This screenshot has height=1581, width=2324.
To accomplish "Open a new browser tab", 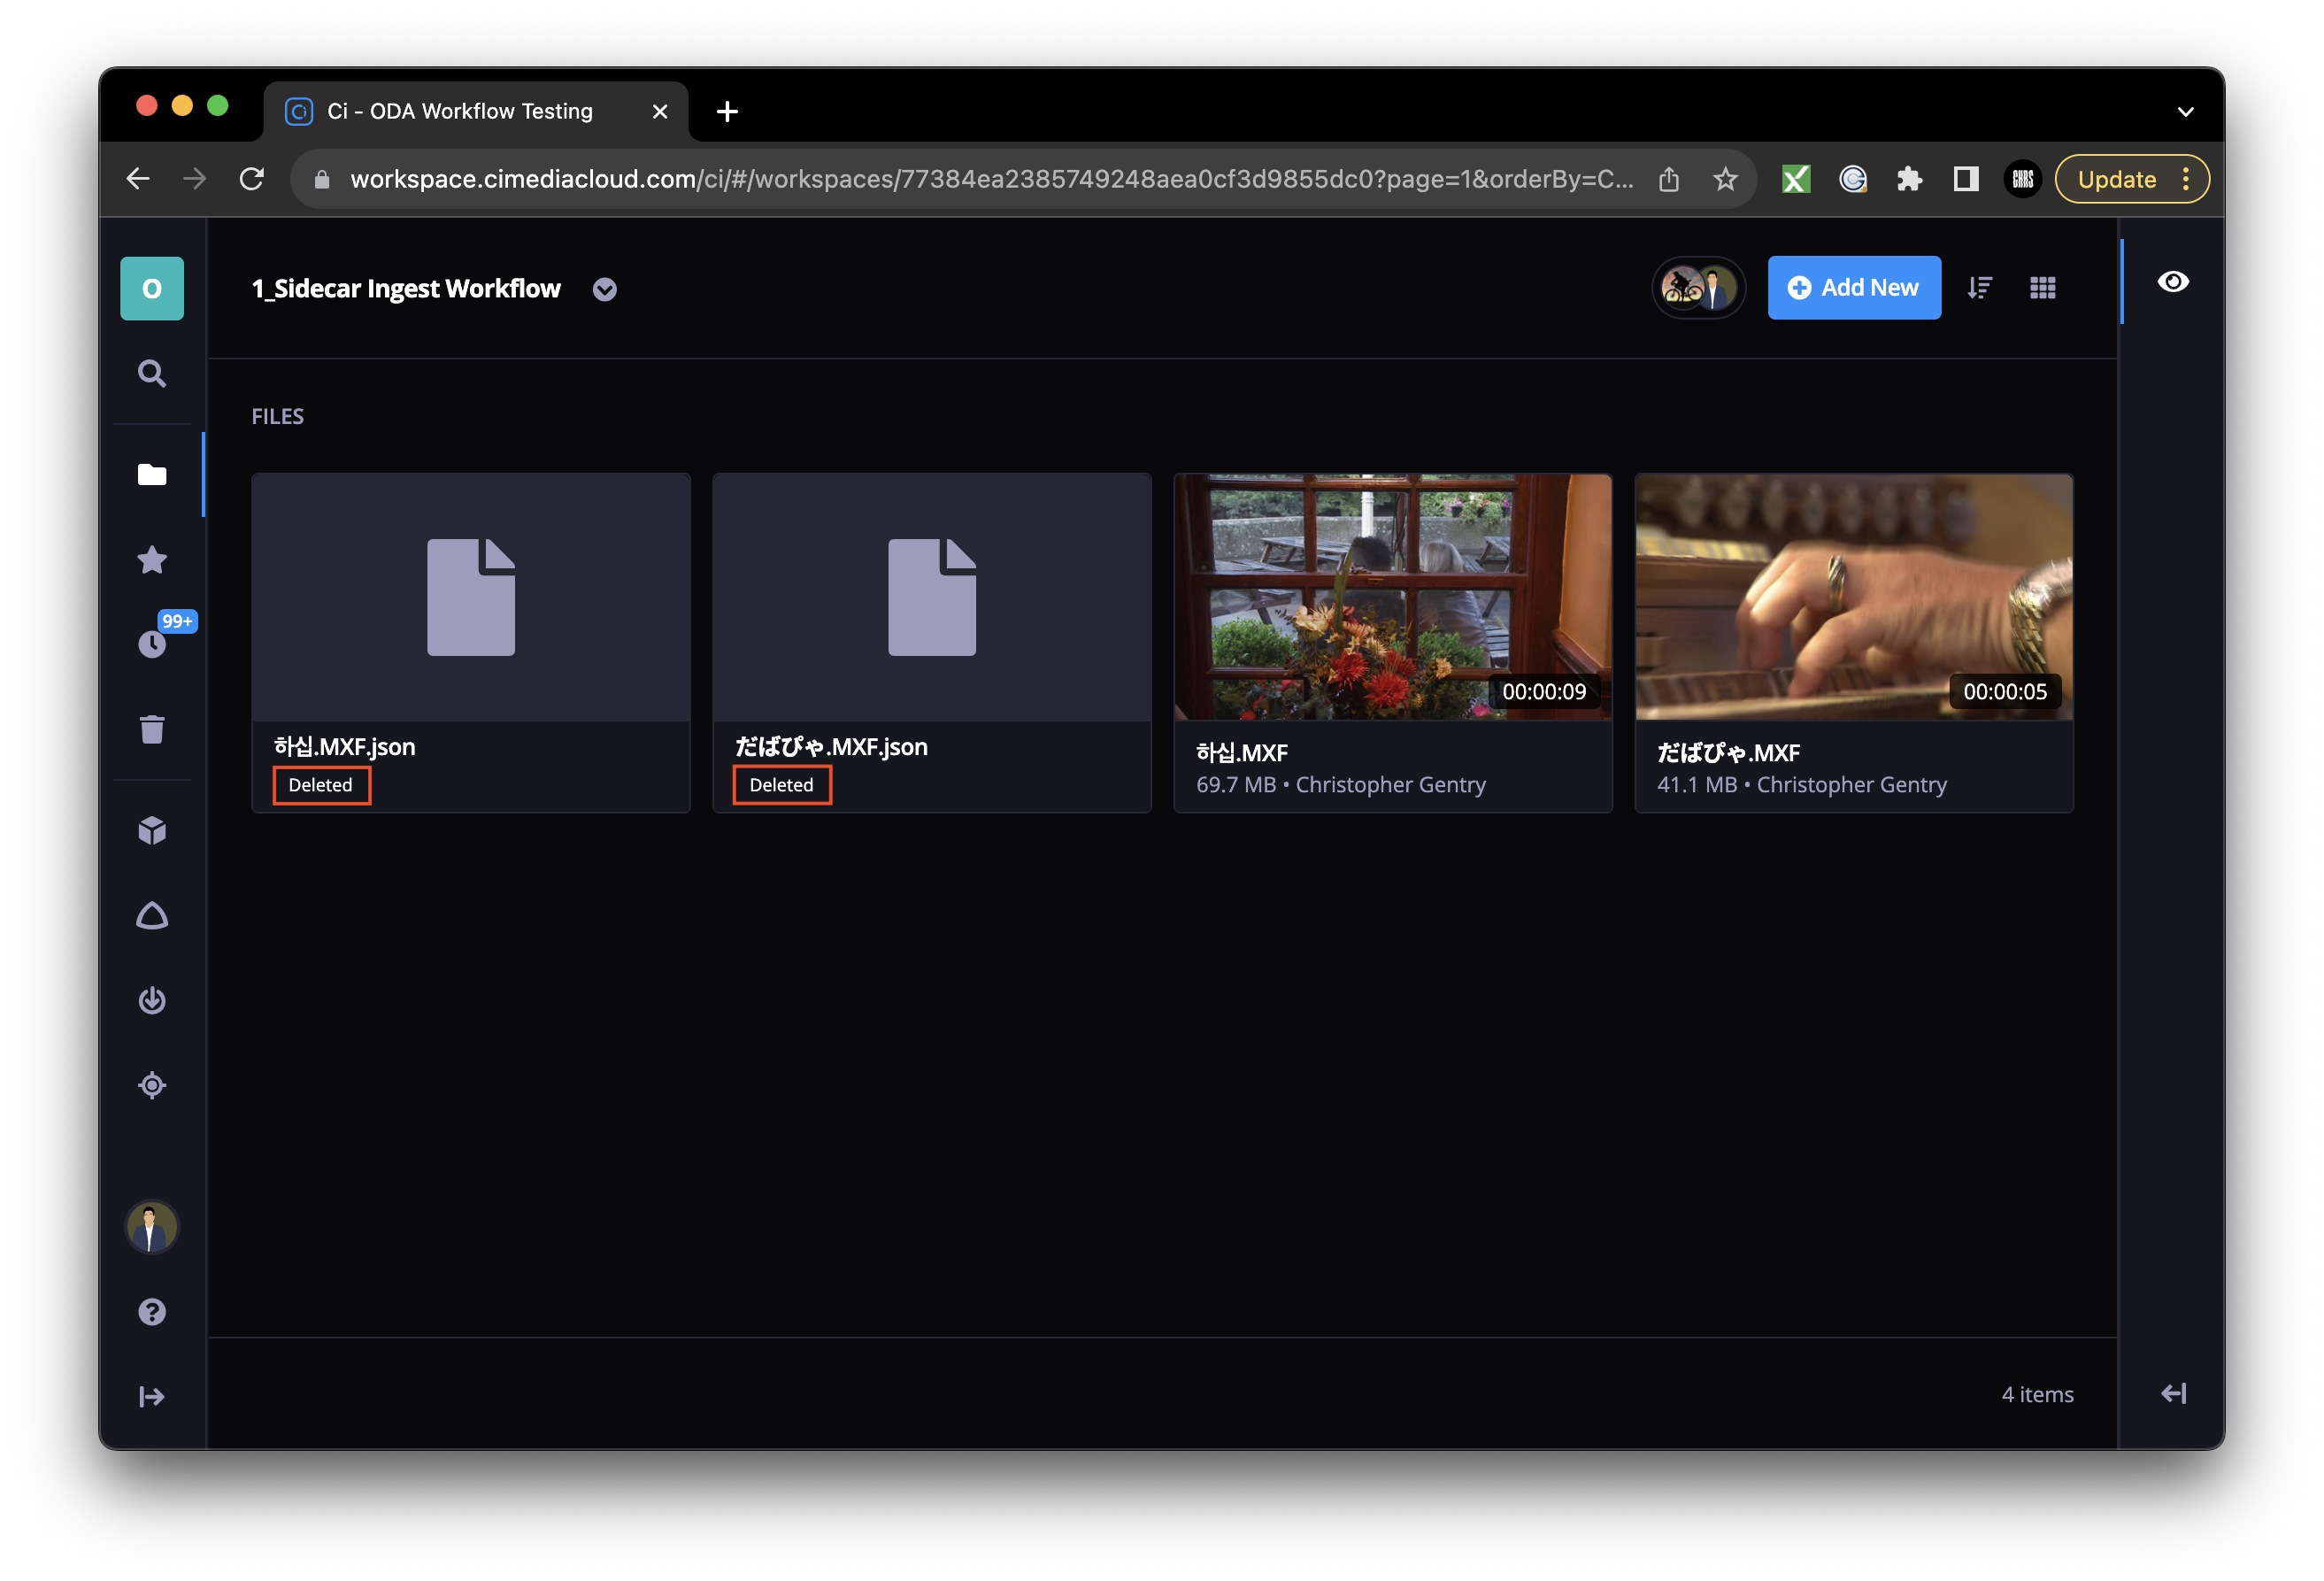I will coord(727,111).
